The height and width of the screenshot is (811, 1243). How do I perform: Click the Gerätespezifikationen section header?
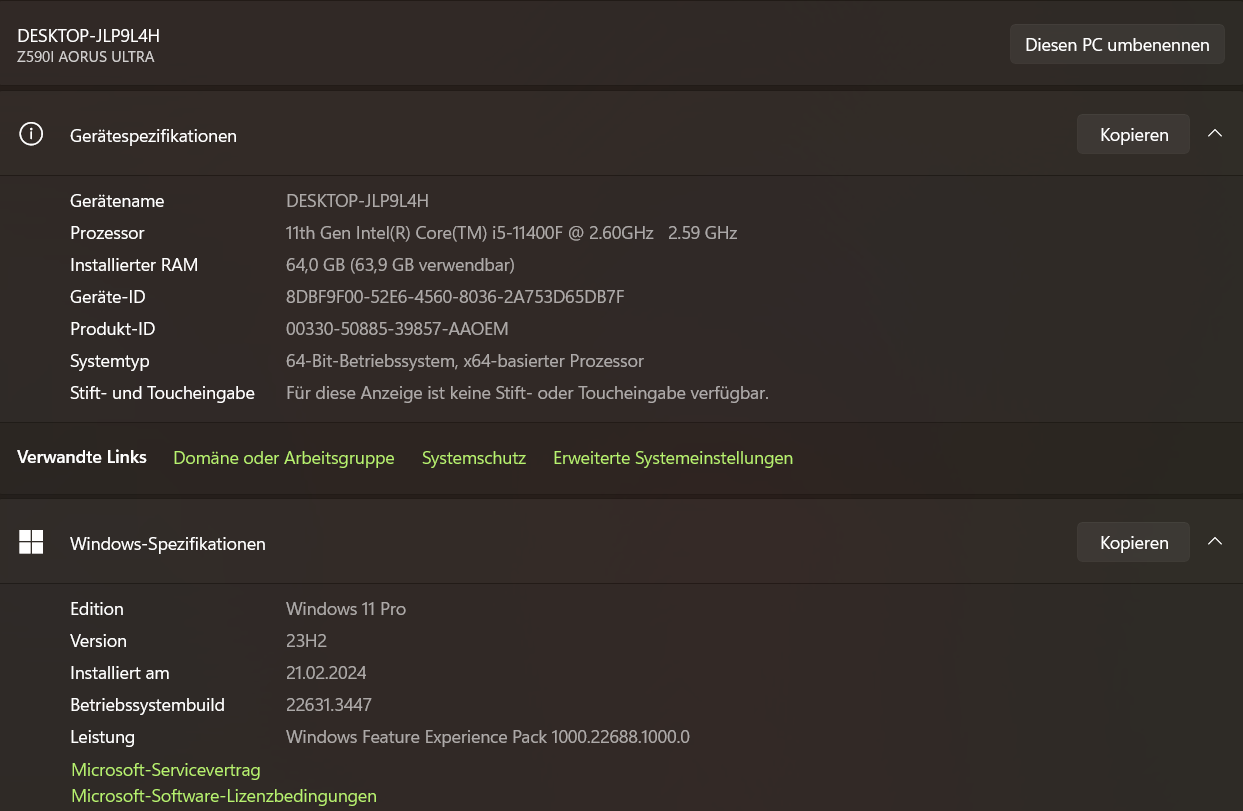click(x=621, y=135)
